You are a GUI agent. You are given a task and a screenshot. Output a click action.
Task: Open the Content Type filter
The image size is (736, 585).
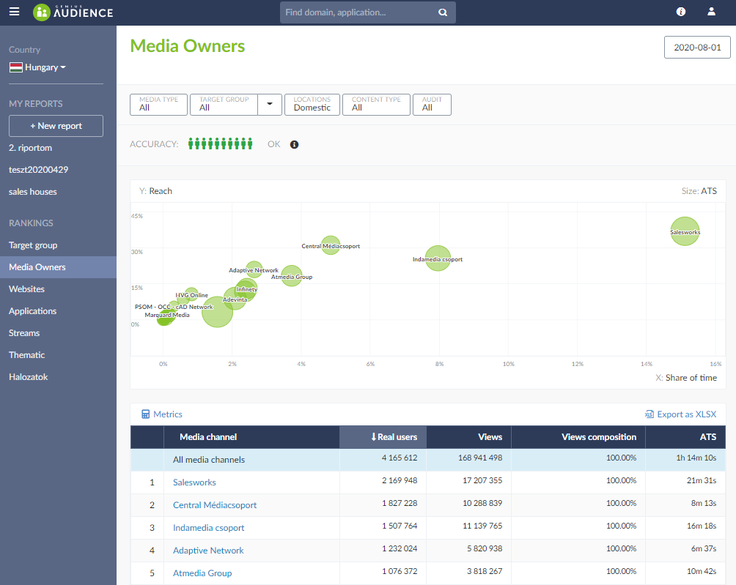(x=376, y=104)
